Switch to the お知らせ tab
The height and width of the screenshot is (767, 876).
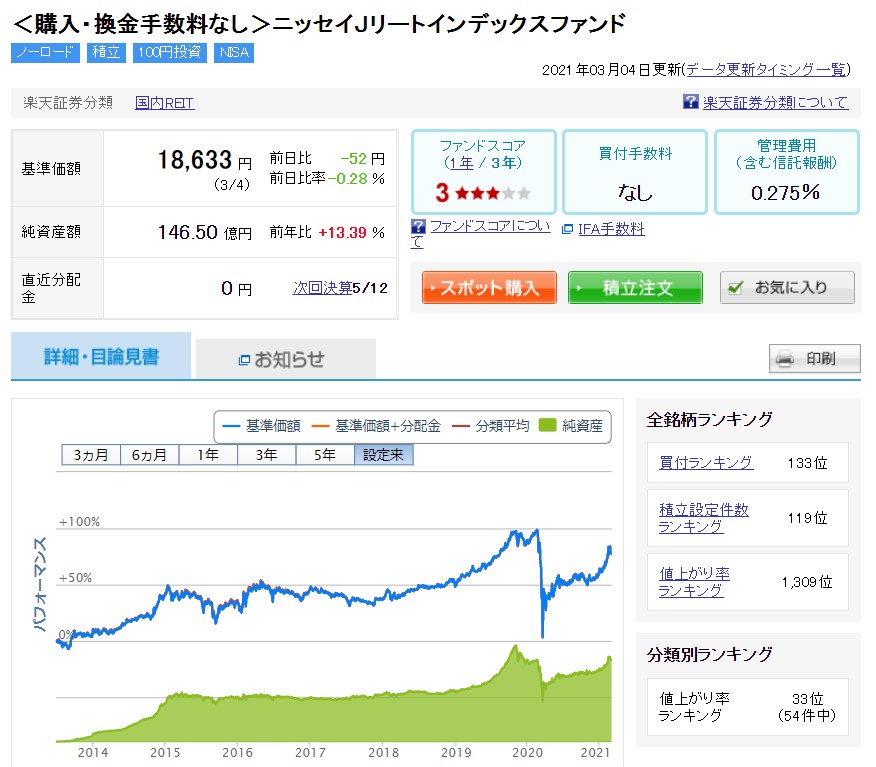[286, 359]
